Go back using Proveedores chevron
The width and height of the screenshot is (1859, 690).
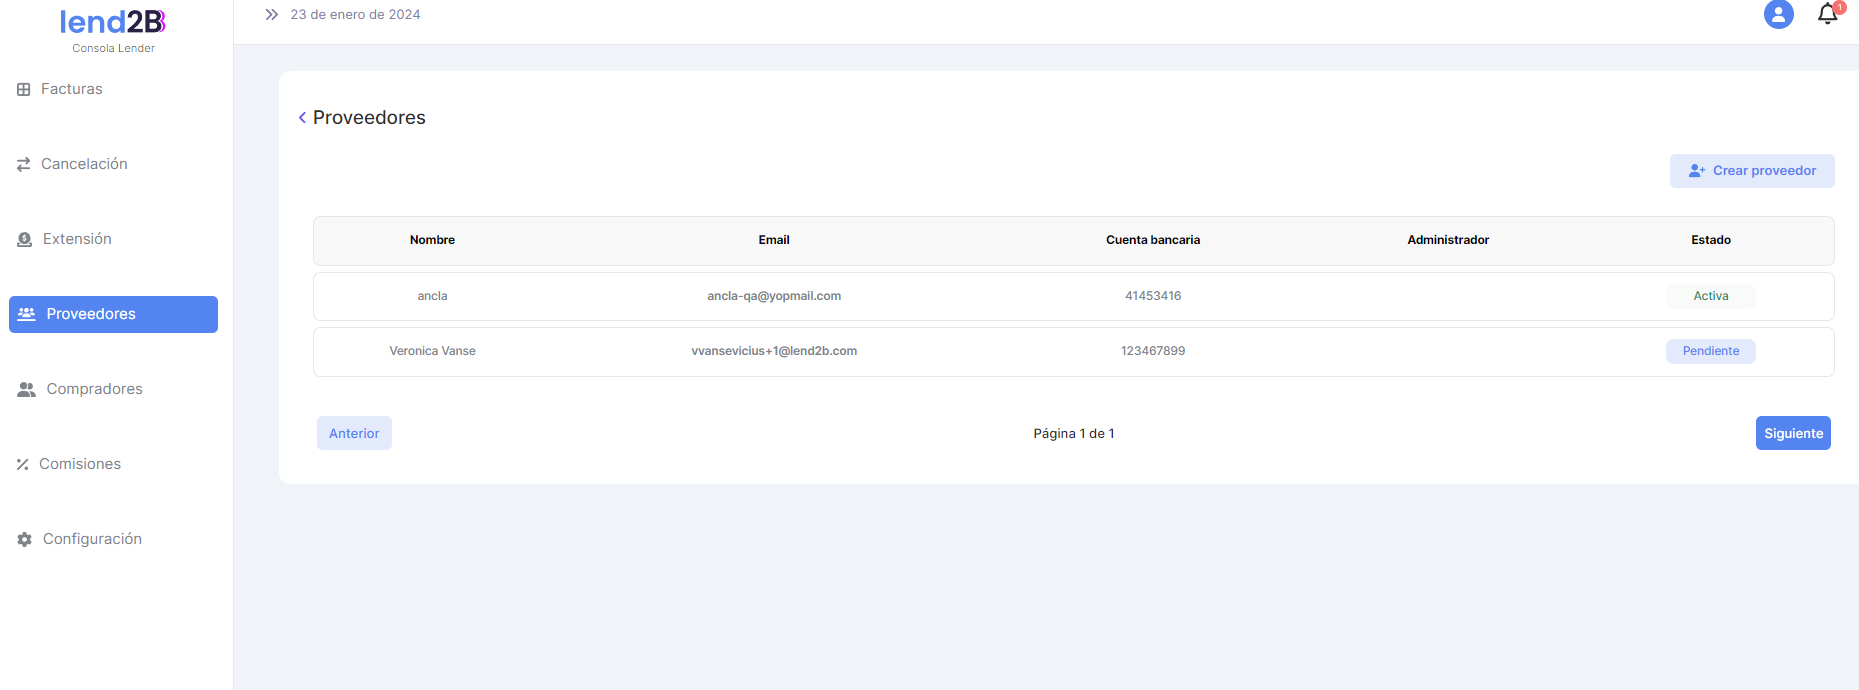point(302,118)
